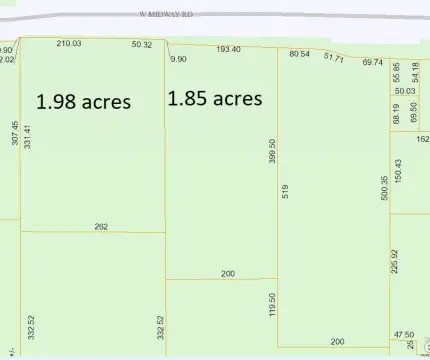
Task: Click the 210.03 boundary measurement
Action: tap(69, 43)
